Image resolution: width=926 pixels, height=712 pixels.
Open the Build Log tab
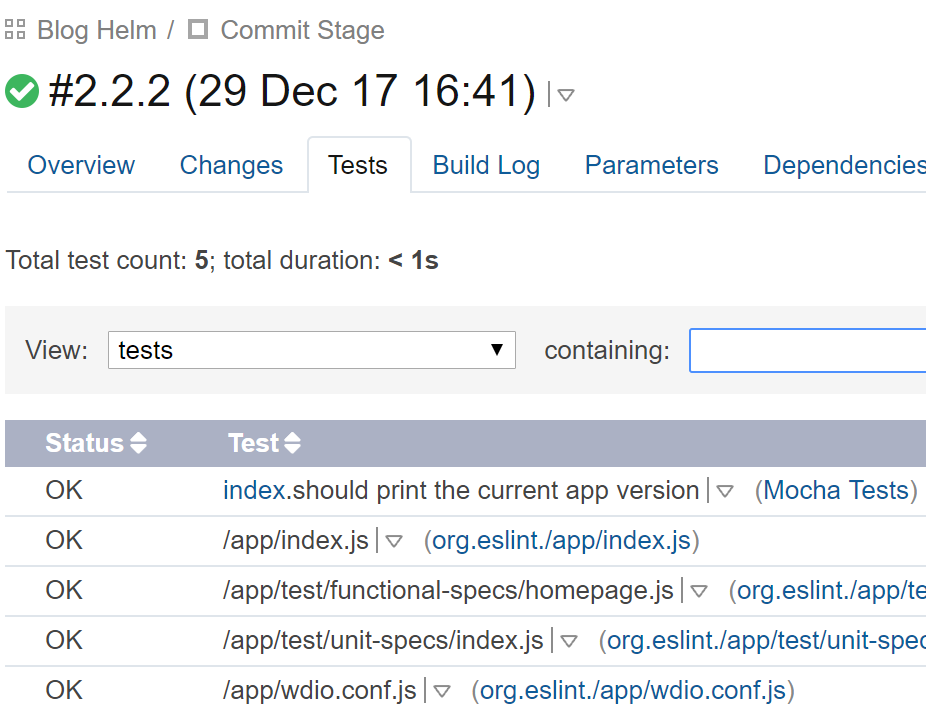(x=486, y=165)
